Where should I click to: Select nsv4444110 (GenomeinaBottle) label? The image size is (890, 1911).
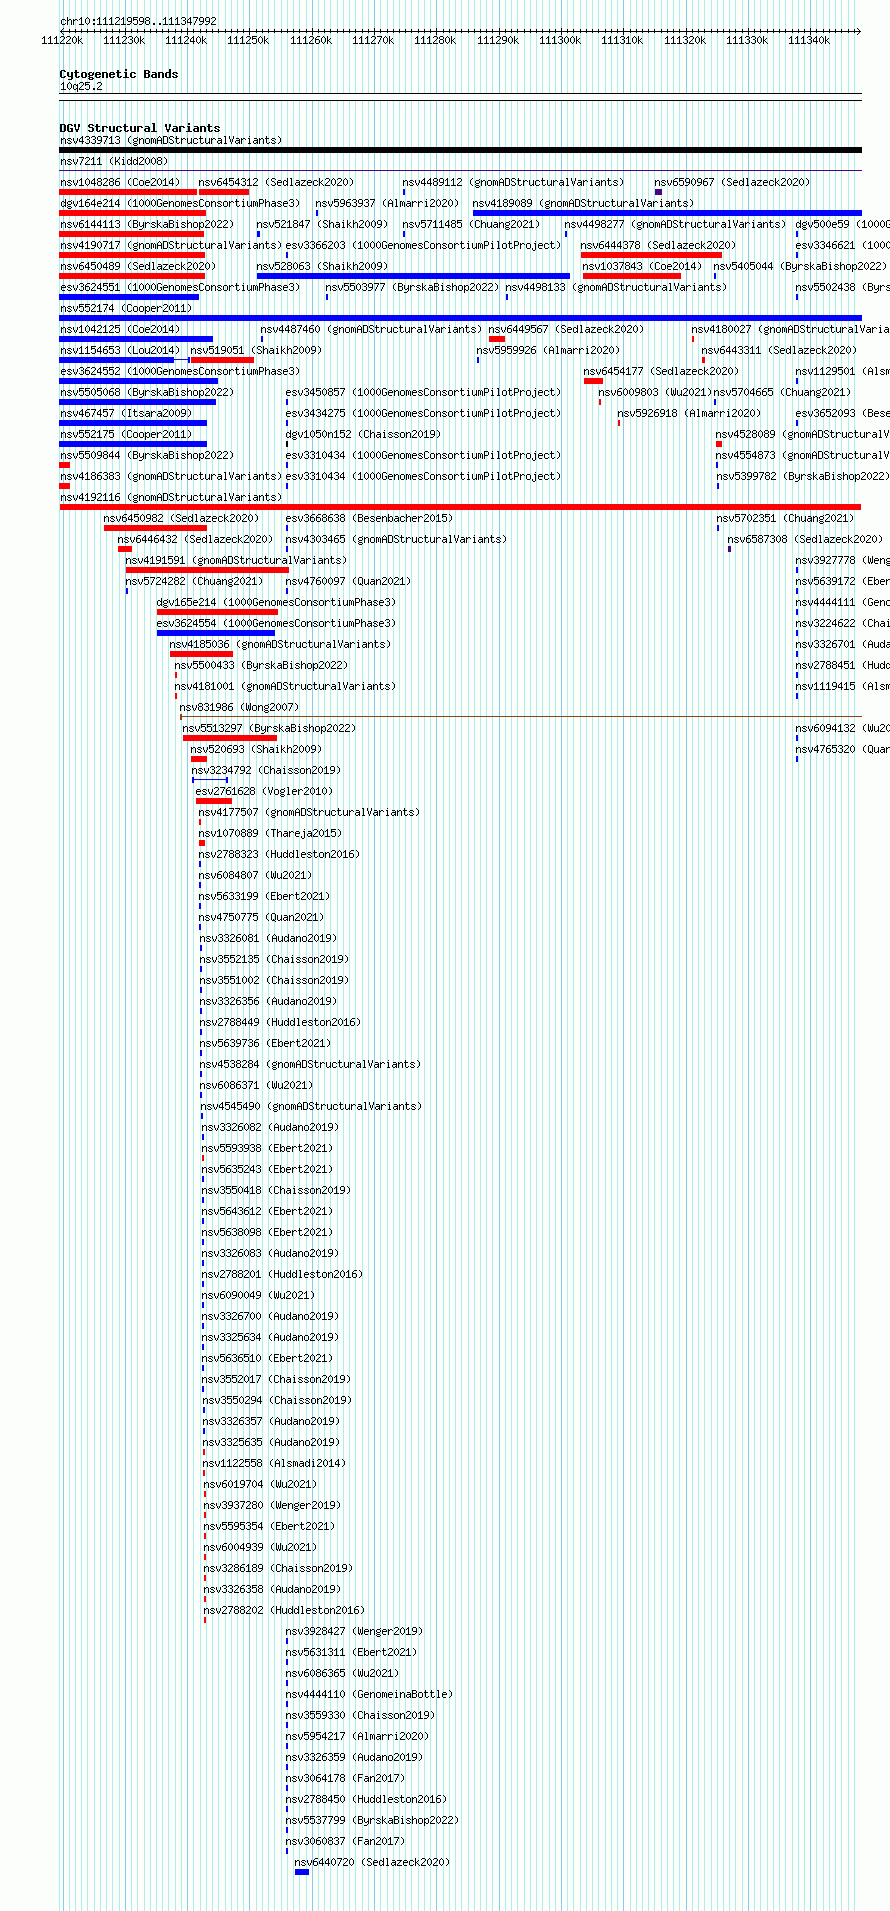click(x=369, y=1694)
